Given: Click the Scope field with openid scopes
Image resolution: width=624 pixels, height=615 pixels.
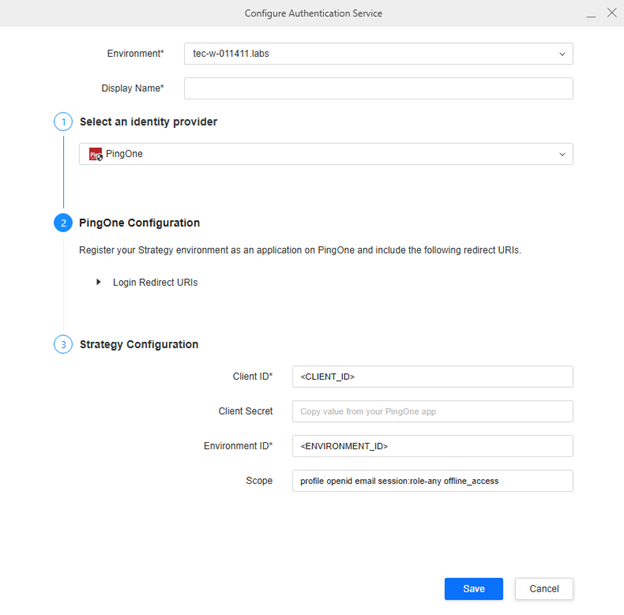Looking at the screenshot, I should coord(432,481).
